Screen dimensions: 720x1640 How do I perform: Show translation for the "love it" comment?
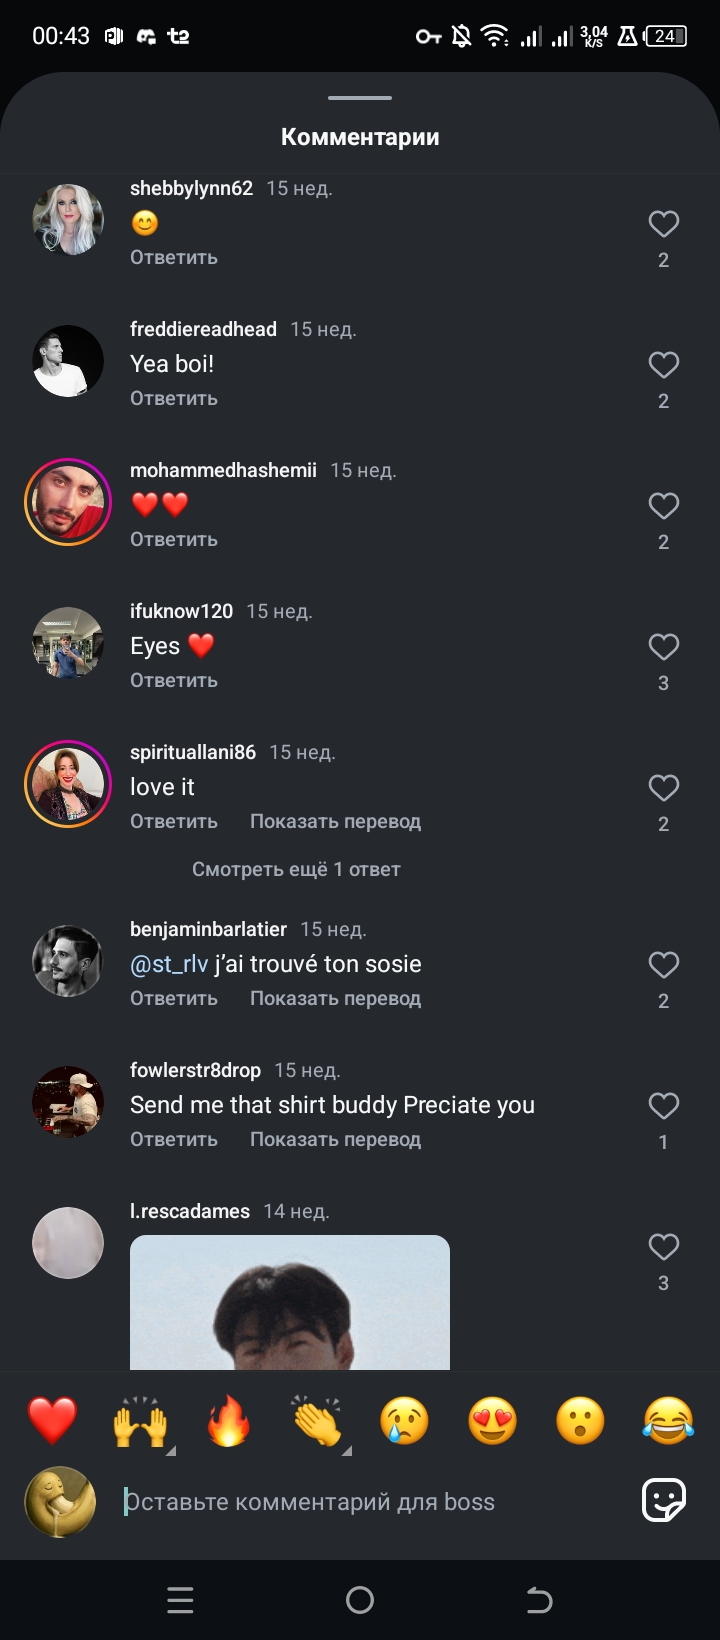[x=335, y=821]
